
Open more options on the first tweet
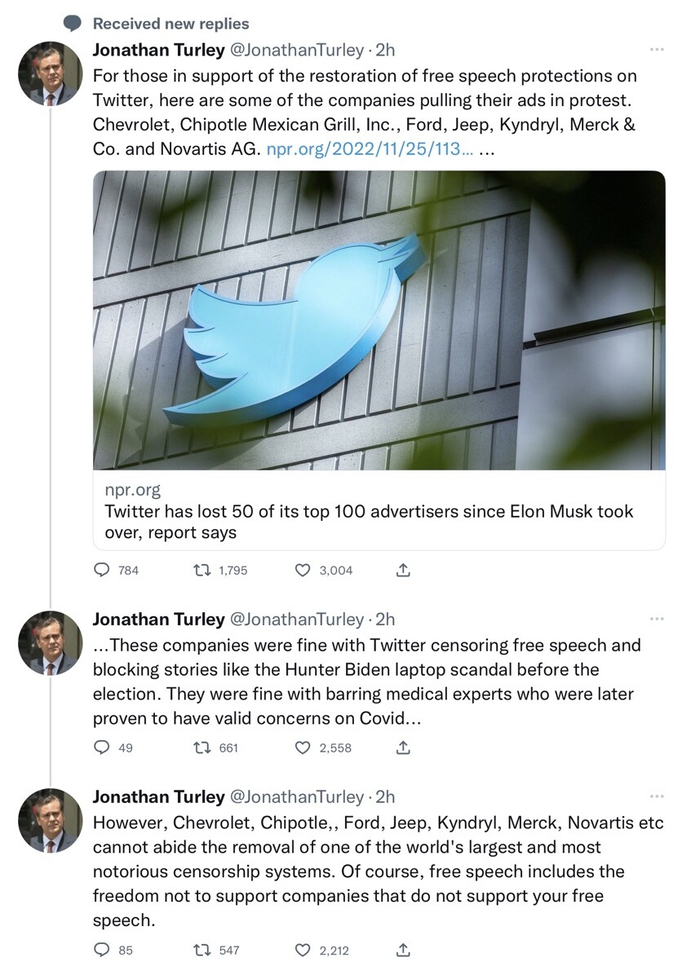click(656, 49)
